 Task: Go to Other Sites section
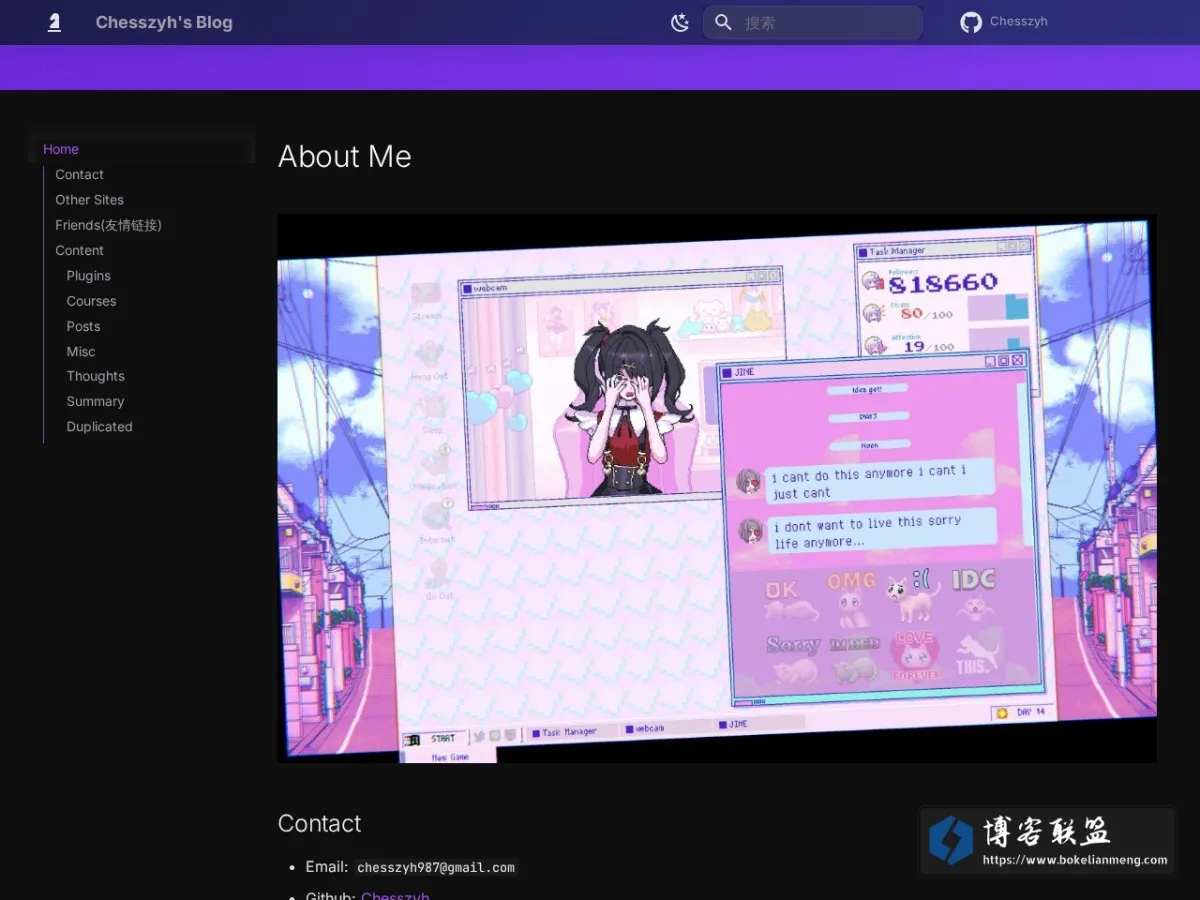point(89,200)
